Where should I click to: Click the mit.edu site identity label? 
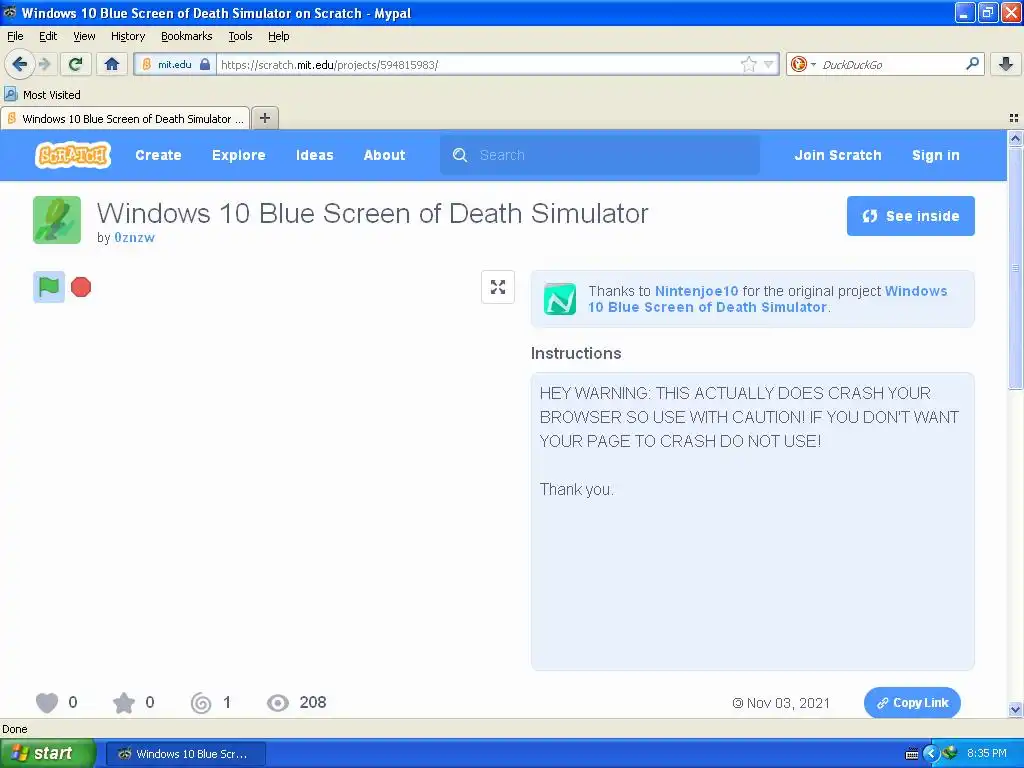click(174, 64)
